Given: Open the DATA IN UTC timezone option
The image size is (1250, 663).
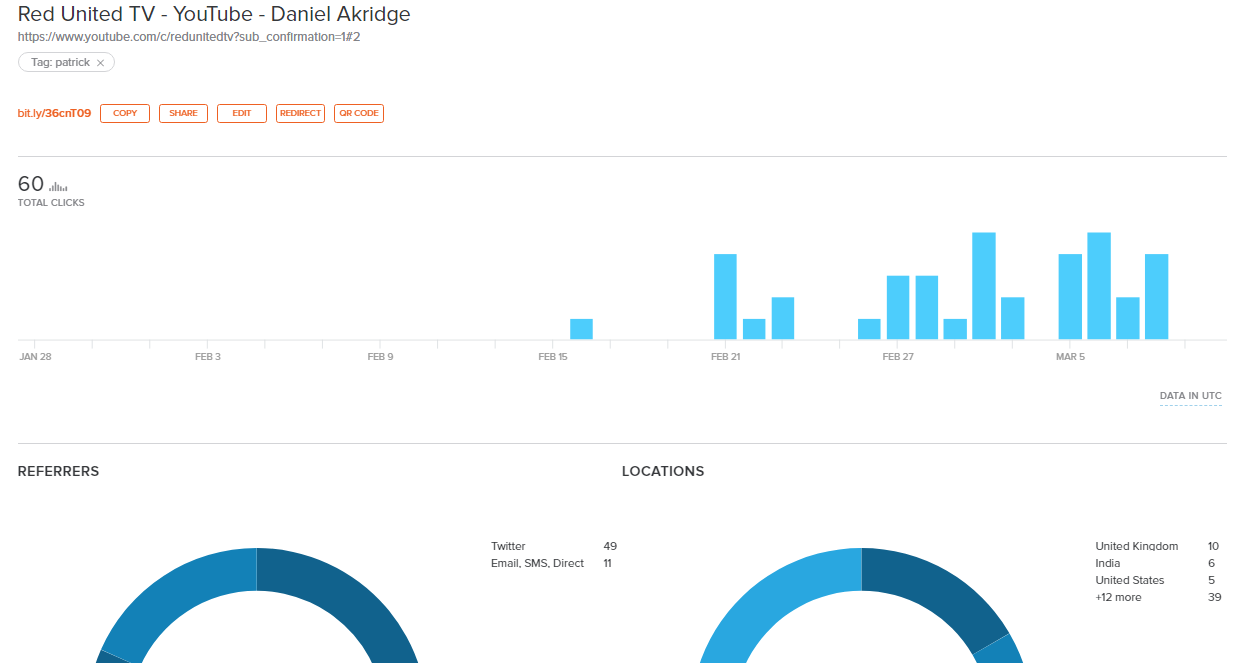Looking at the screenshot, I should (x=1191, y=396).
